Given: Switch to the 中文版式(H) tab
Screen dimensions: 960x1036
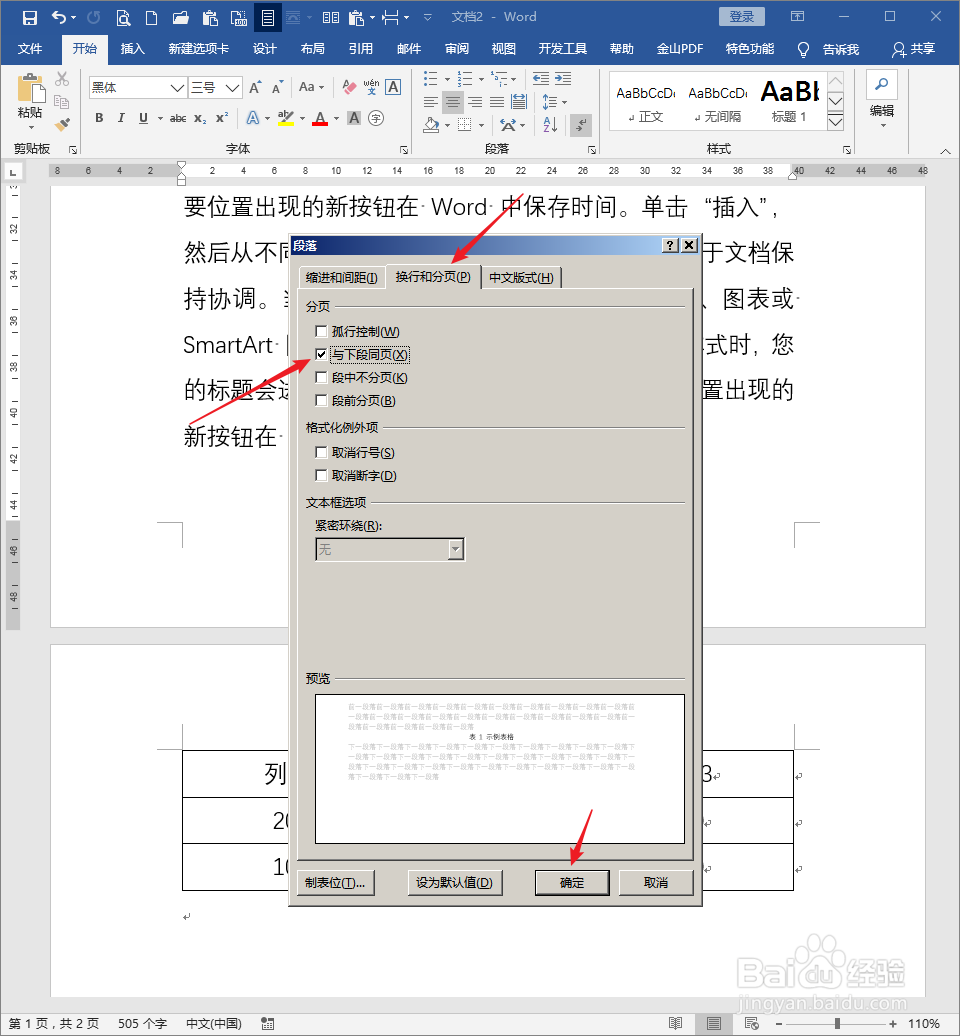Looking at the screenshot, I should tap(521, 278).
